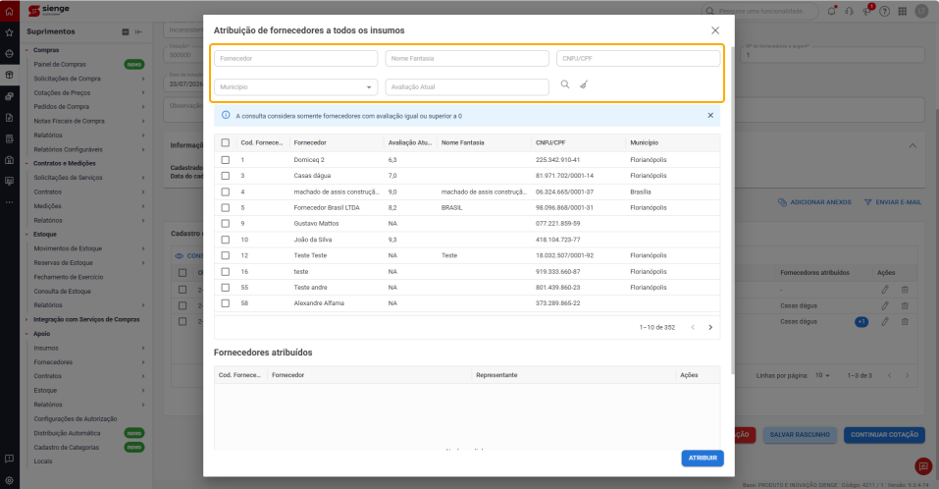The image size is (939, 489).
Task: Click the Nome Fantasia input field
Action: [x=467, y=58]
